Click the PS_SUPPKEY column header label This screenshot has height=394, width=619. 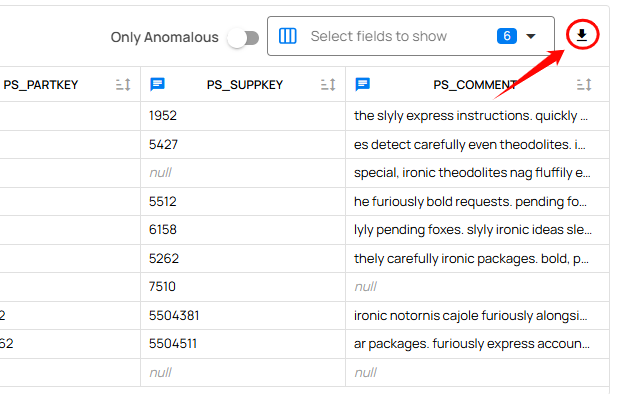(245, 84)
